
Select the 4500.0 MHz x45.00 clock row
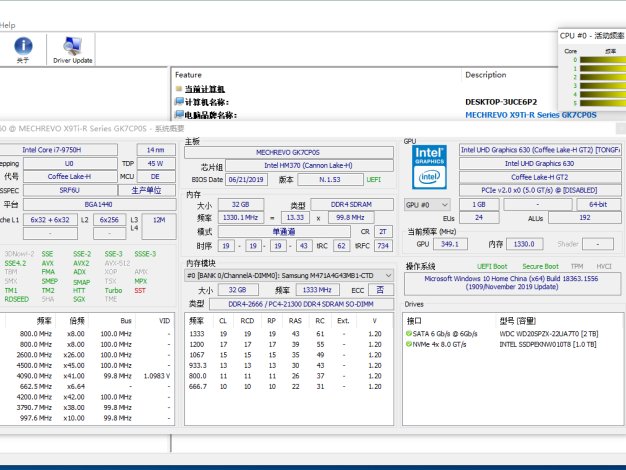pos(87,365)
